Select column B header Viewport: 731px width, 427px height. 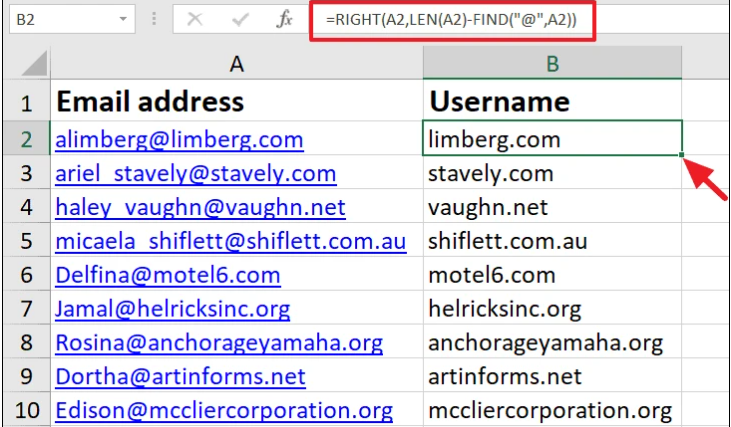click(552, 63)
